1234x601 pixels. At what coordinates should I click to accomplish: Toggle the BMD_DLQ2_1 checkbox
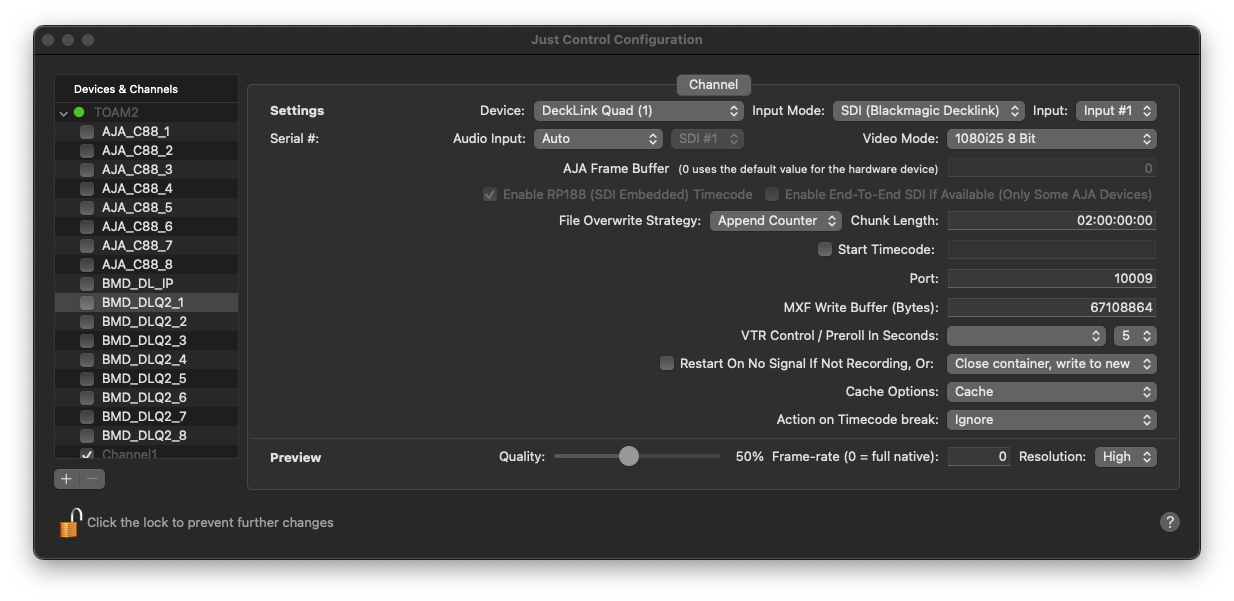tap(87, 303)
